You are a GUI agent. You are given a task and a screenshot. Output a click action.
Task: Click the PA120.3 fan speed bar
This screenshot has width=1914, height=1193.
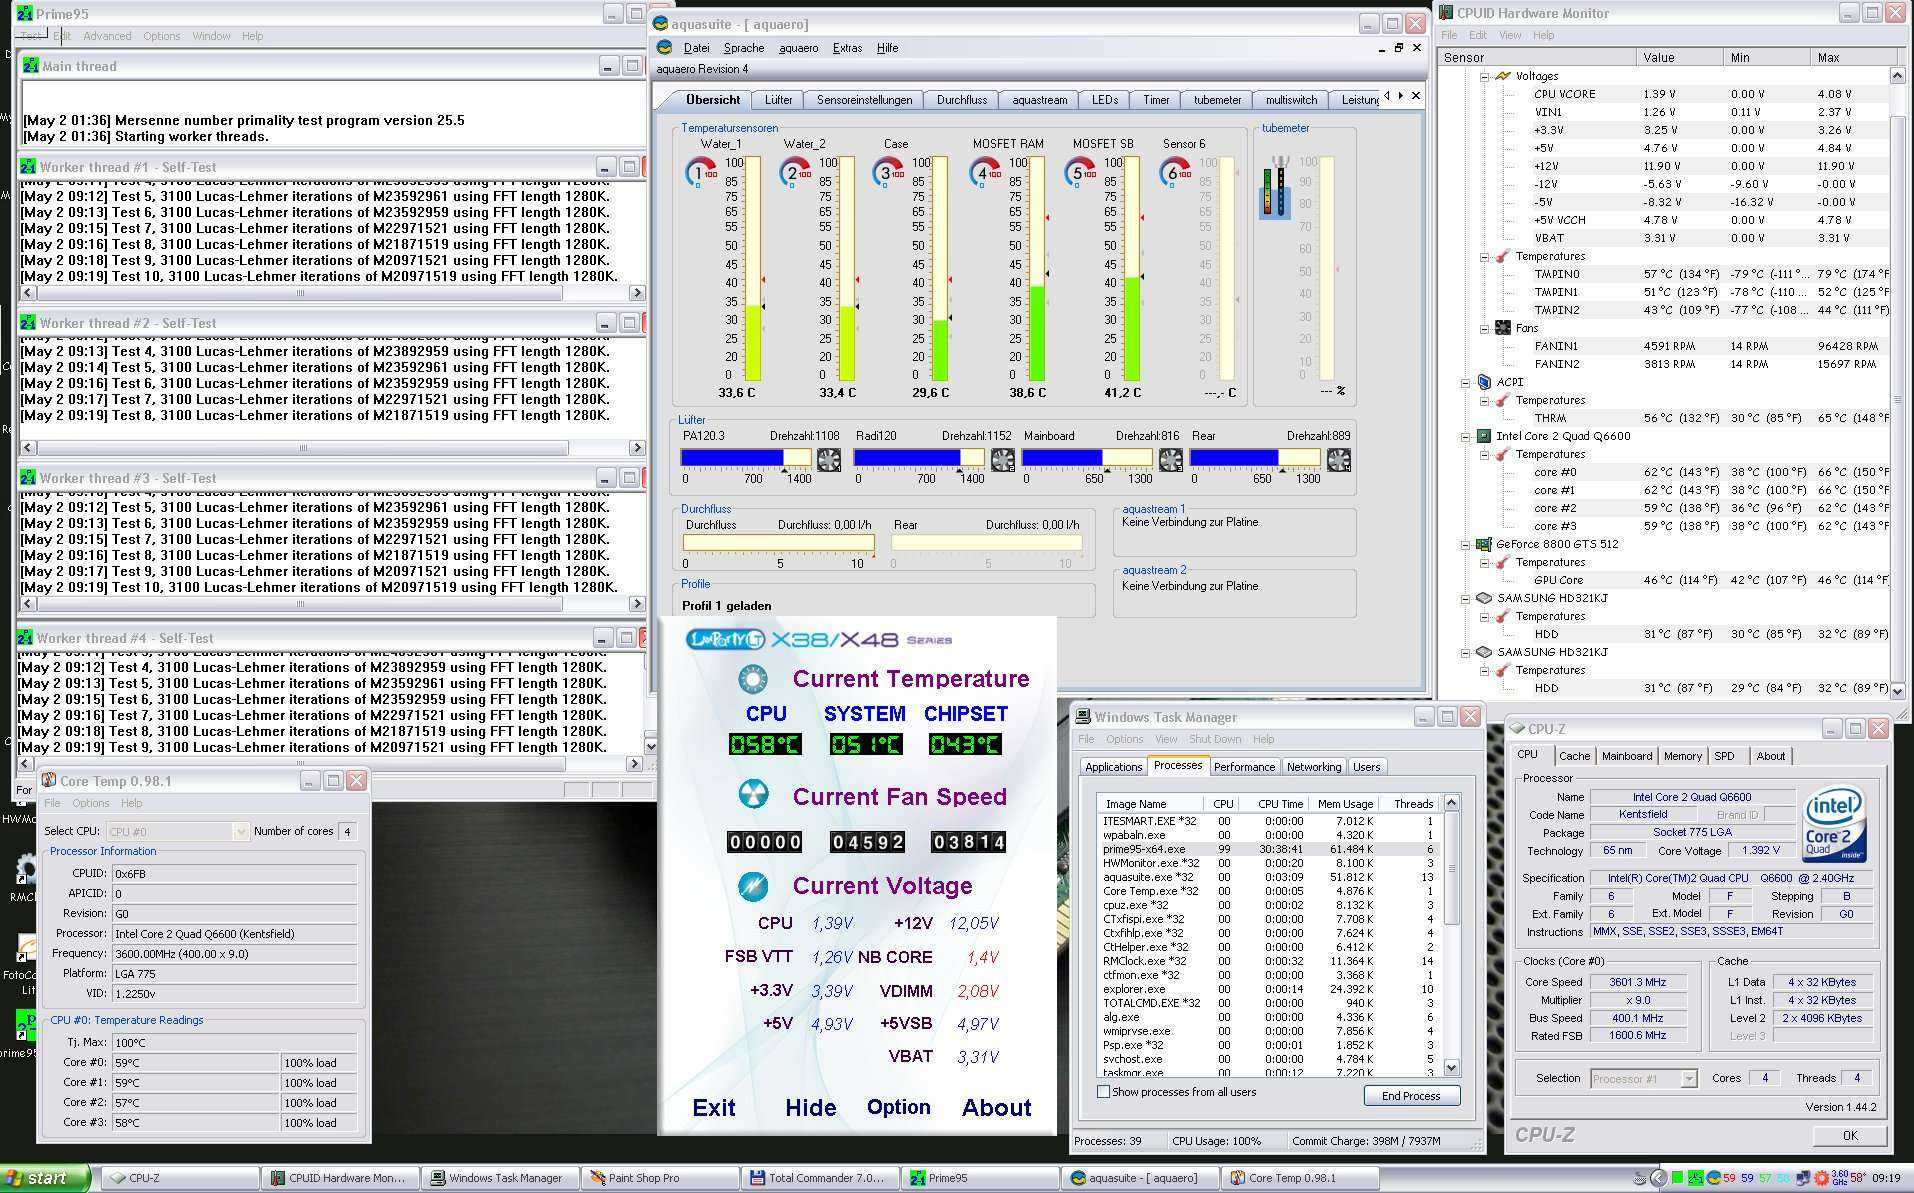pos(746,457)
